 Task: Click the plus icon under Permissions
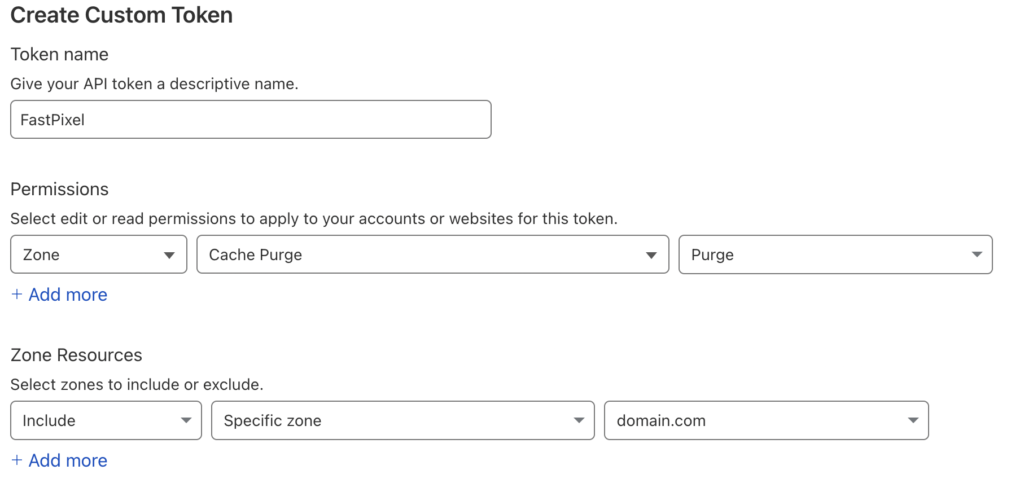(17, 295)
